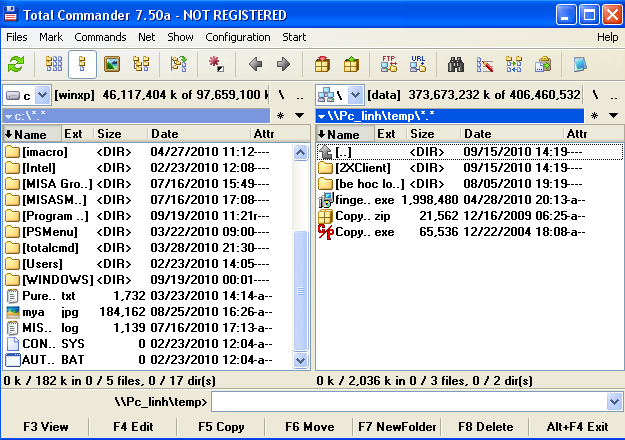Open the Files menu

(x=17, y=37)
